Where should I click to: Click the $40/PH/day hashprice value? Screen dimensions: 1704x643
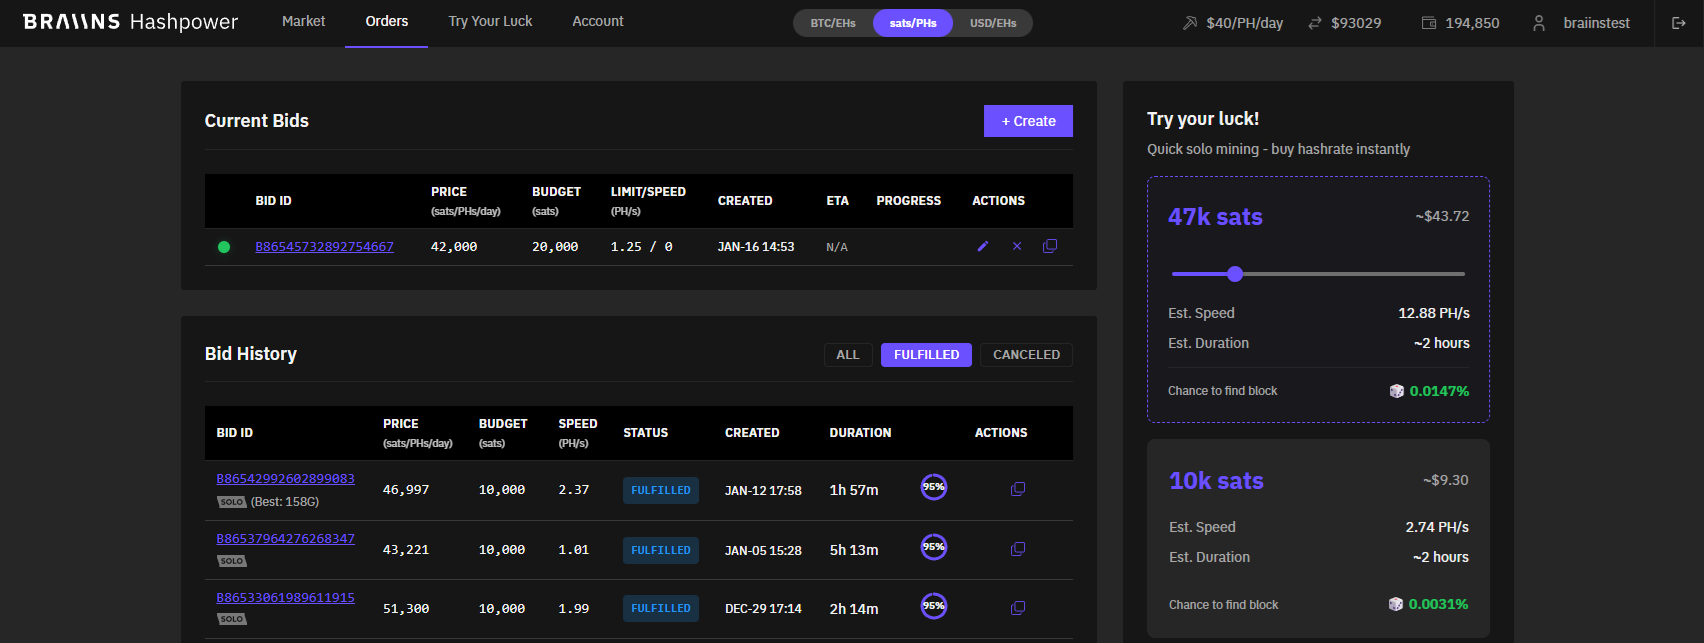(1245, 23)
